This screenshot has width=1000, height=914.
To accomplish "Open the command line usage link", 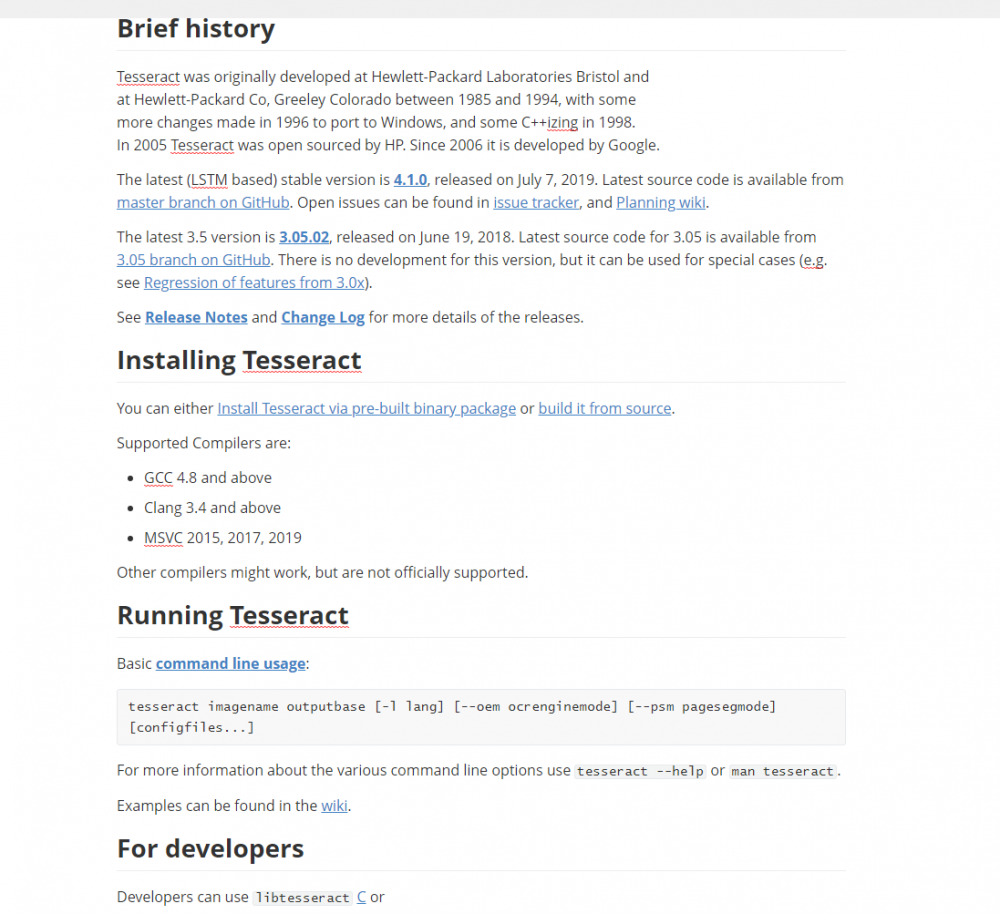I will pos(231,663).
